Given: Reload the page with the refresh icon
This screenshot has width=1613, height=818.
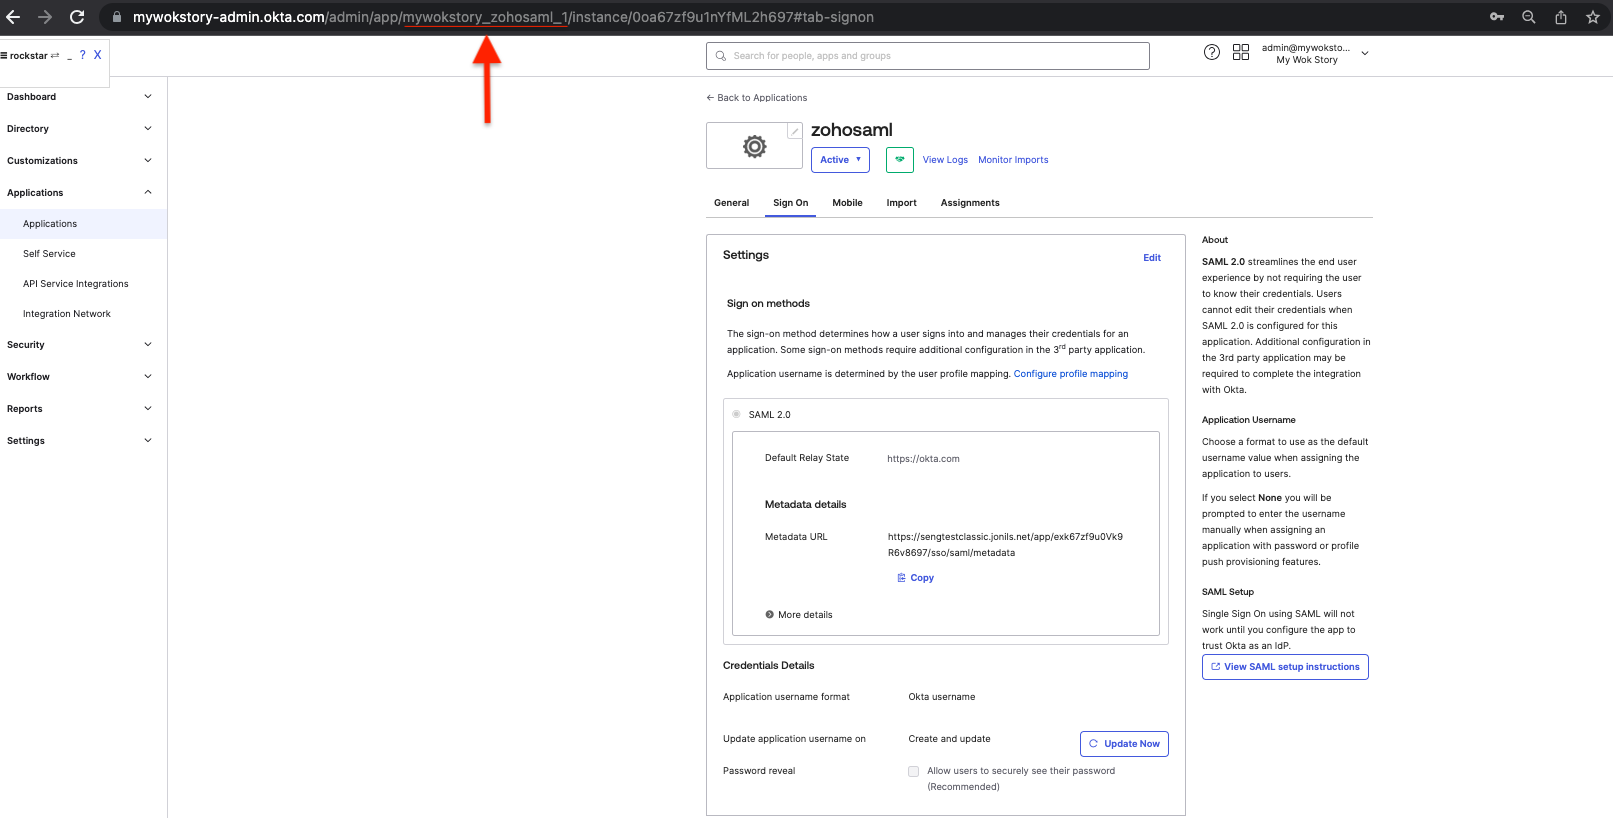Looking at the screenshot, I should (x=77, y=17).
